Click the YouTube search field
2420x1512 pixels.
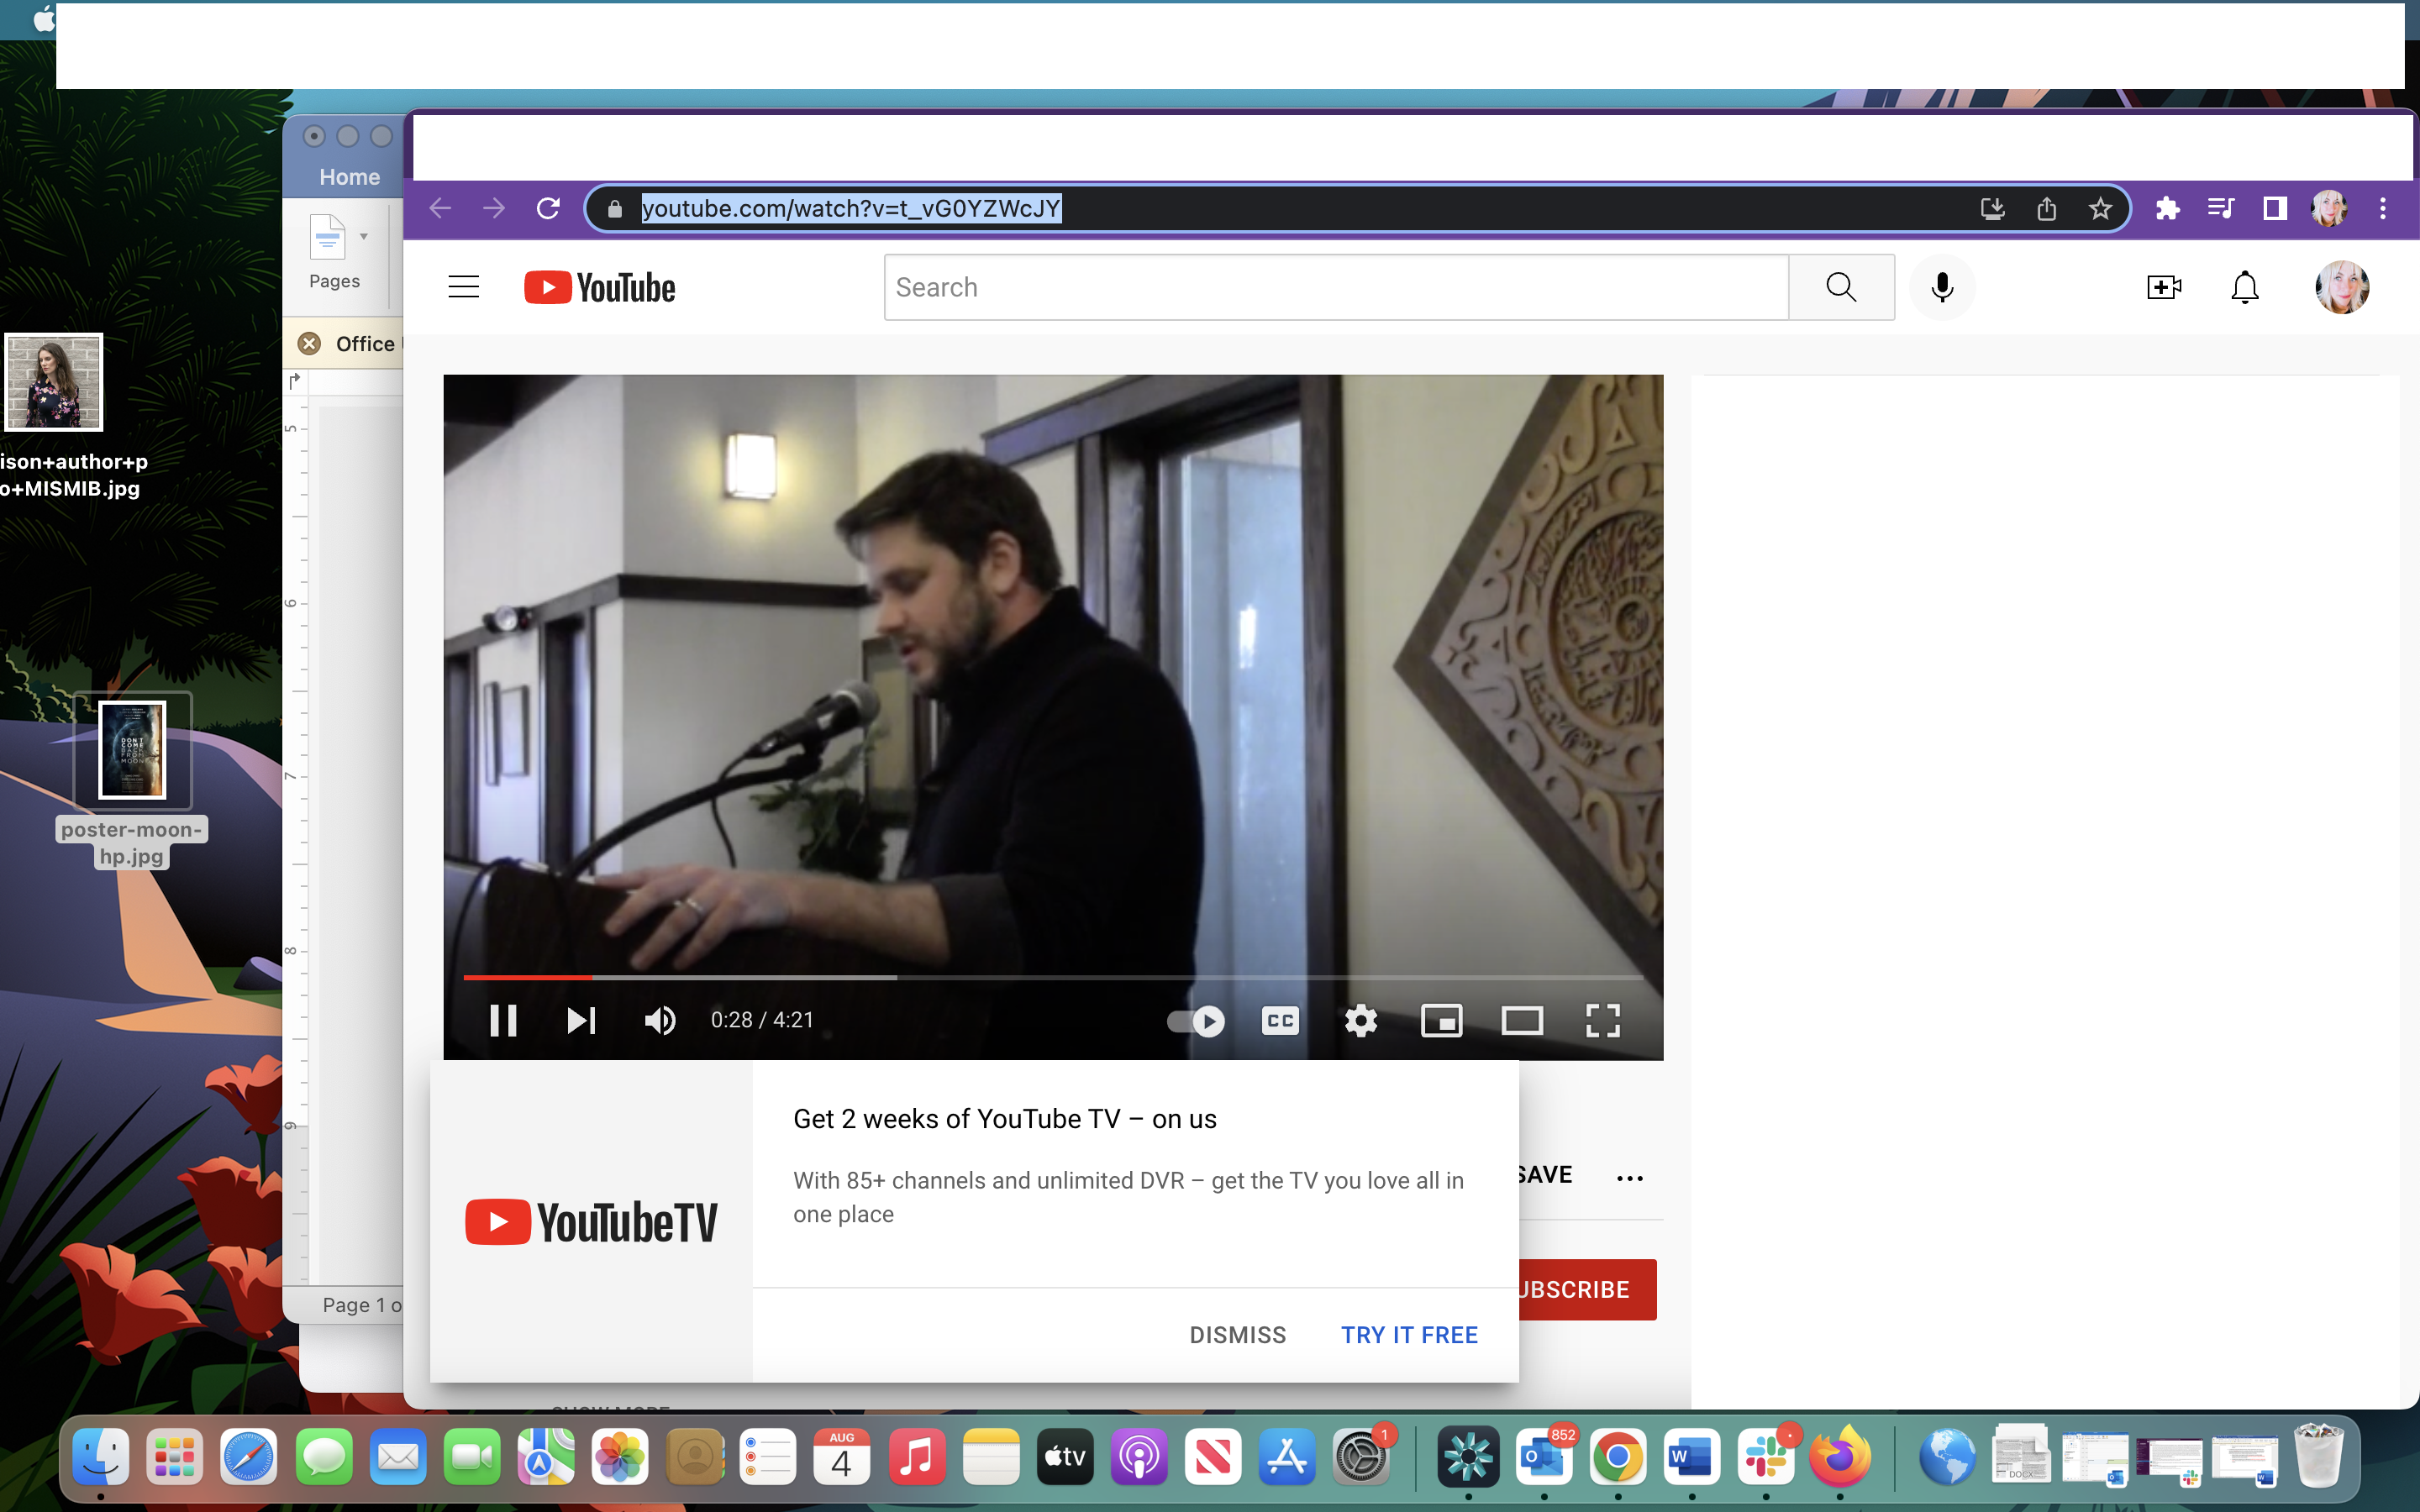(1336, 287)
